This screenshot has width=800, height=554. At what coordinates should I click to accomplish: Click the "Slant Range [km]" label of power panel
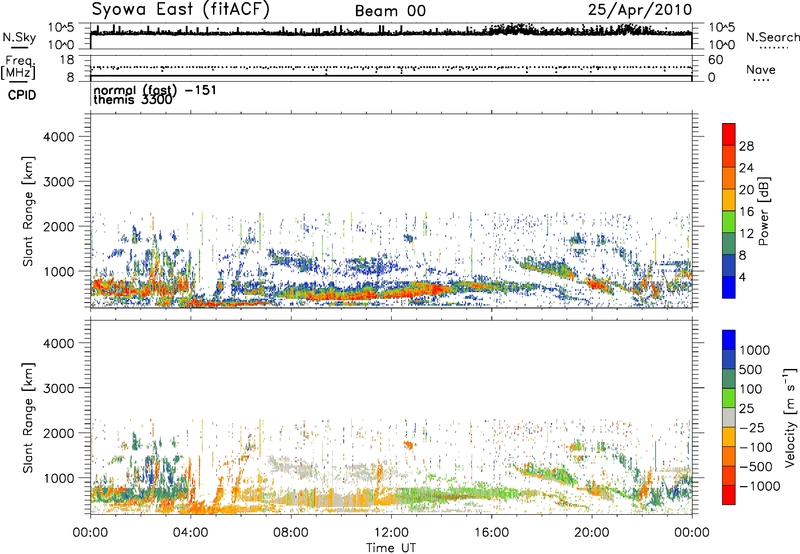click(28, 211)
